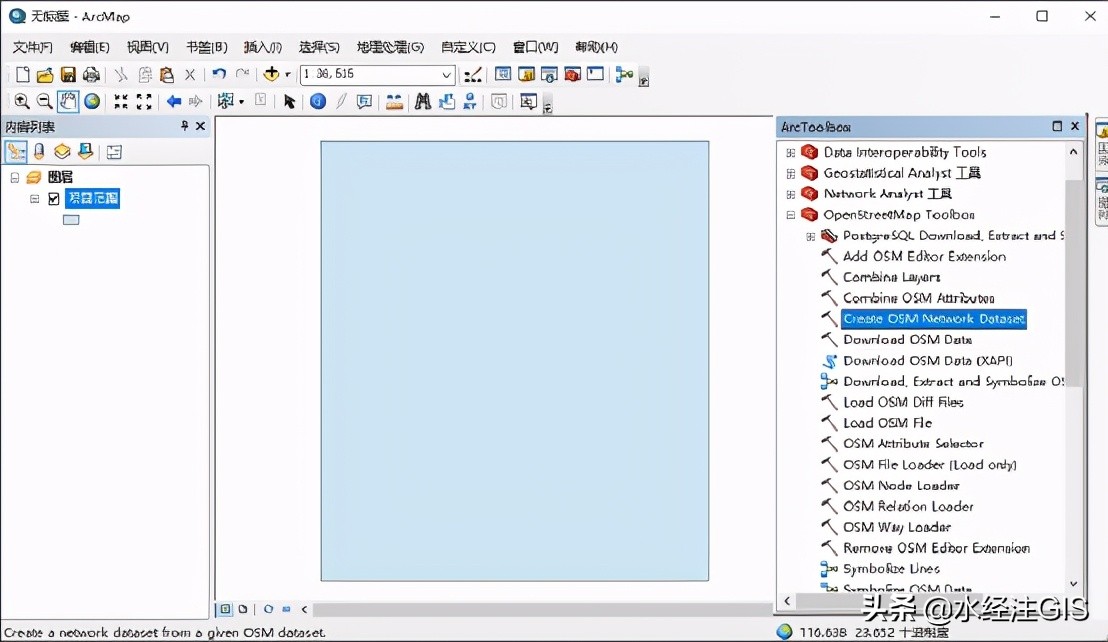This screenshot has height=642, width=1108.
Task: Click the Full Extent globe icon
Action: point(92,101)
